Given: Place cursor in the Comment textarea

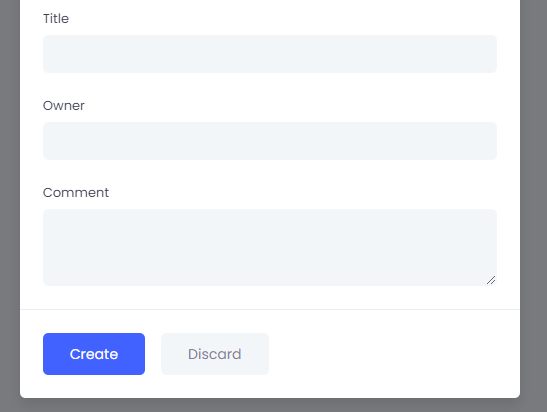Looking at the screenshot, I should pyautogui.click(x=270, y=247).
